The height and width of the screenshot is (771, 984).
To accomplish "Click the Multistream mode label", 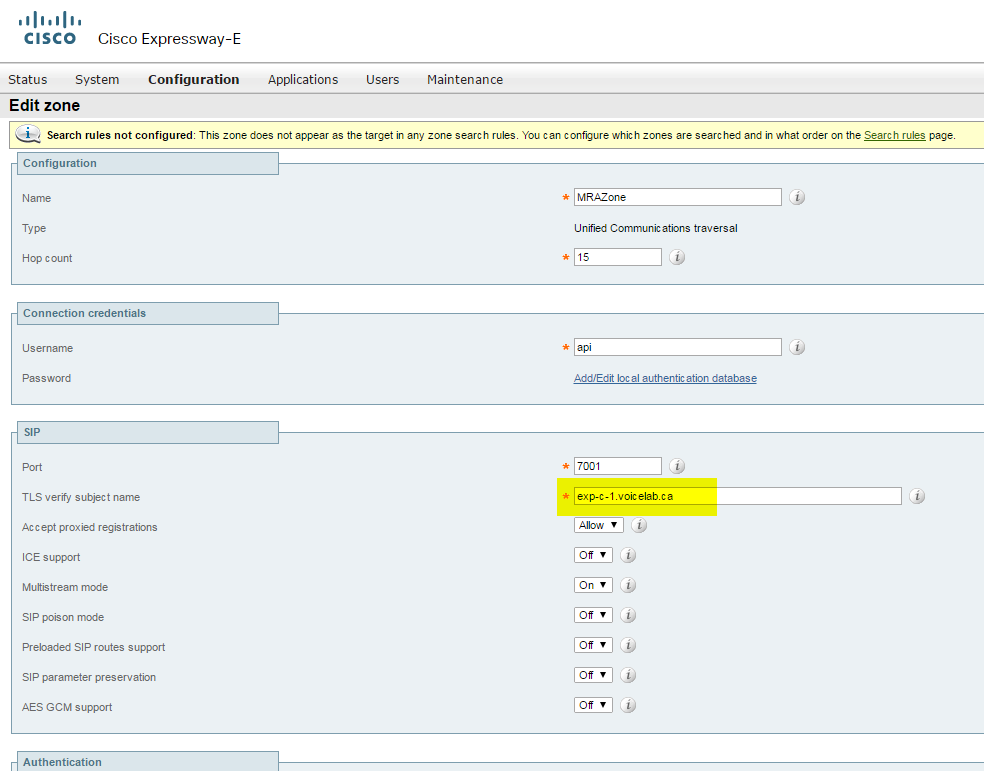I will click(65, 587).
